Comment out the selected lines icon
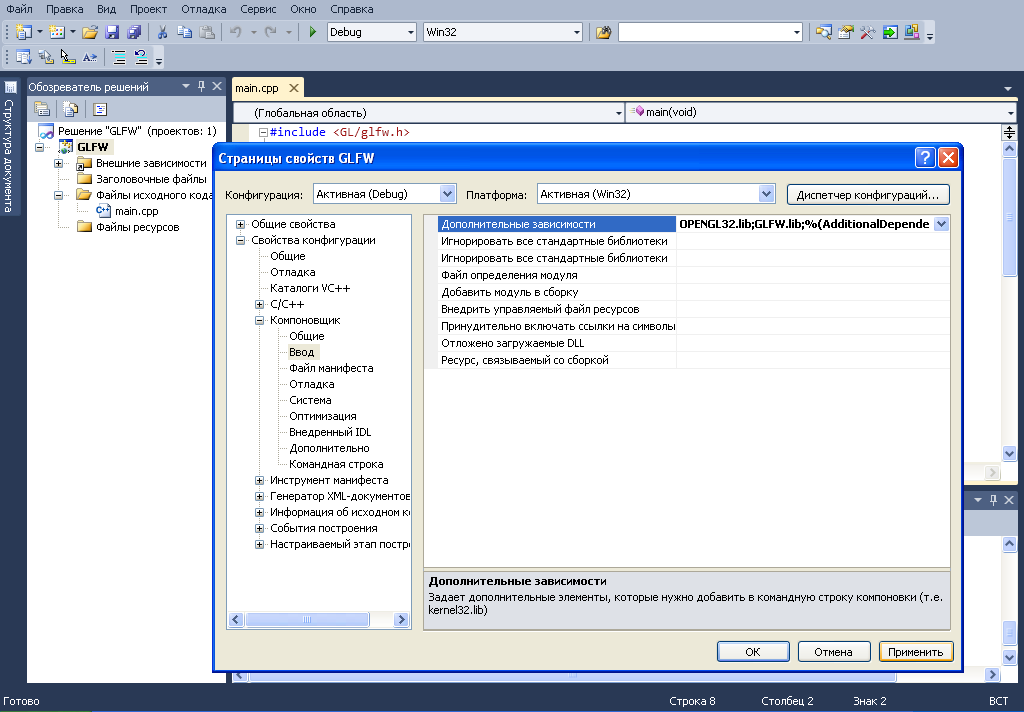The width and height of the screenshot is (1024, 712). click(119, 57)
